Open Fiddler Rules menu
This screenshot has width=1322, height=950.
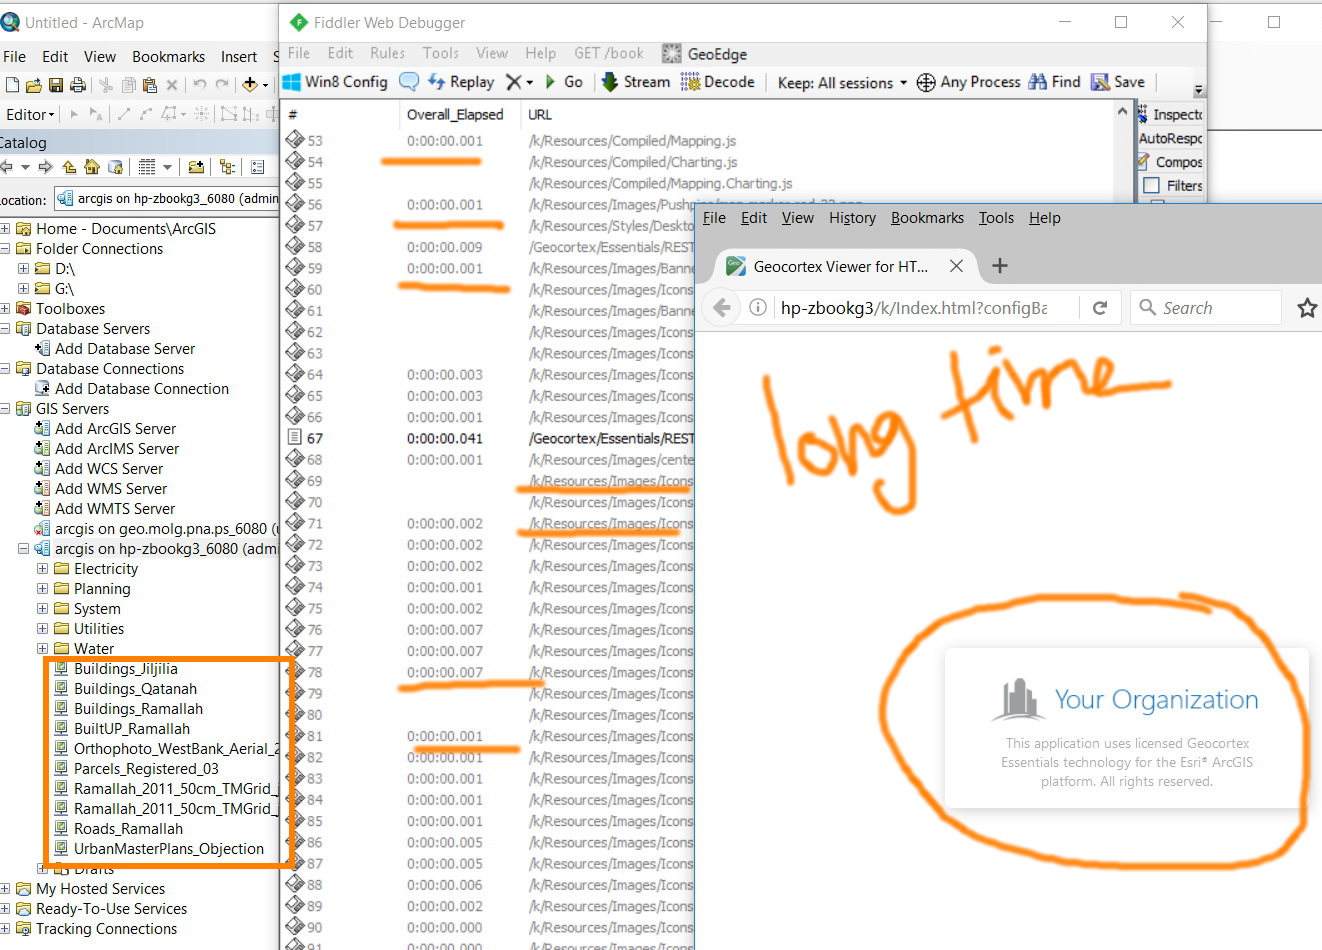pos(387,53)
